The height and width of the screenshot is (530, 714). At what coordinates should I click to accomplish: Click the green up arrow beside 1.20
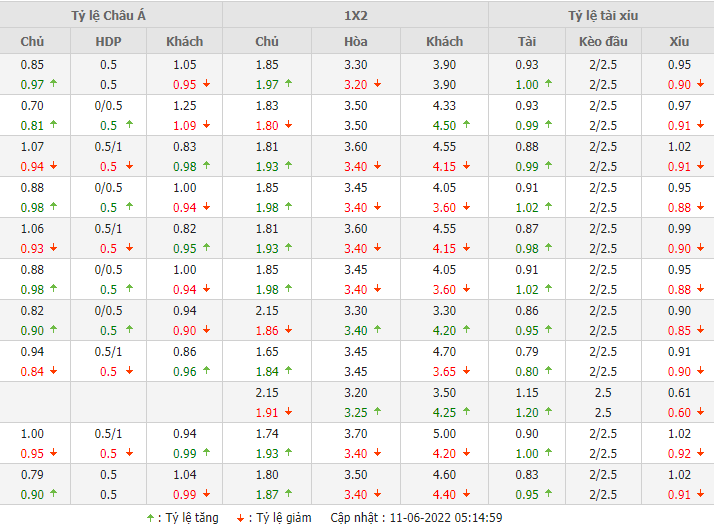point(549,413)
